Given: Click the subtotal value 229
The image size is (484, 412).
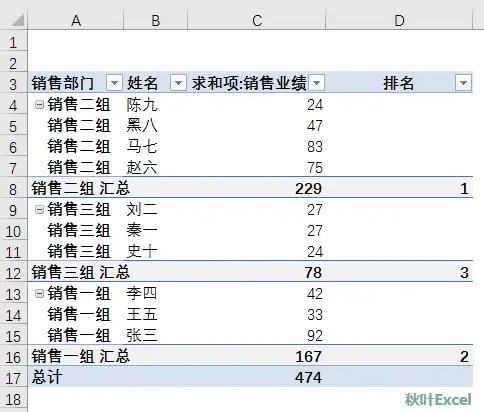Looking at the screenshot, I should coord(308,189).
